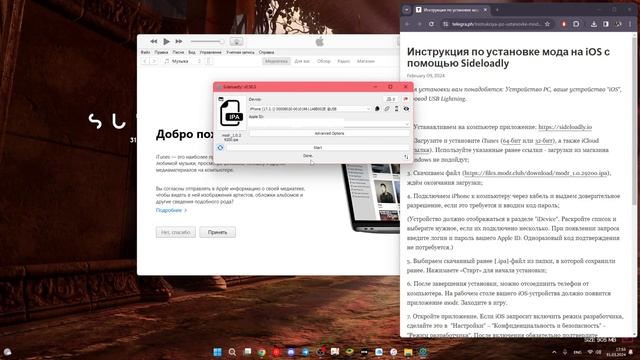The image size is (640, 360).
Task: Open taskbar Search
Action: (232, 352)
